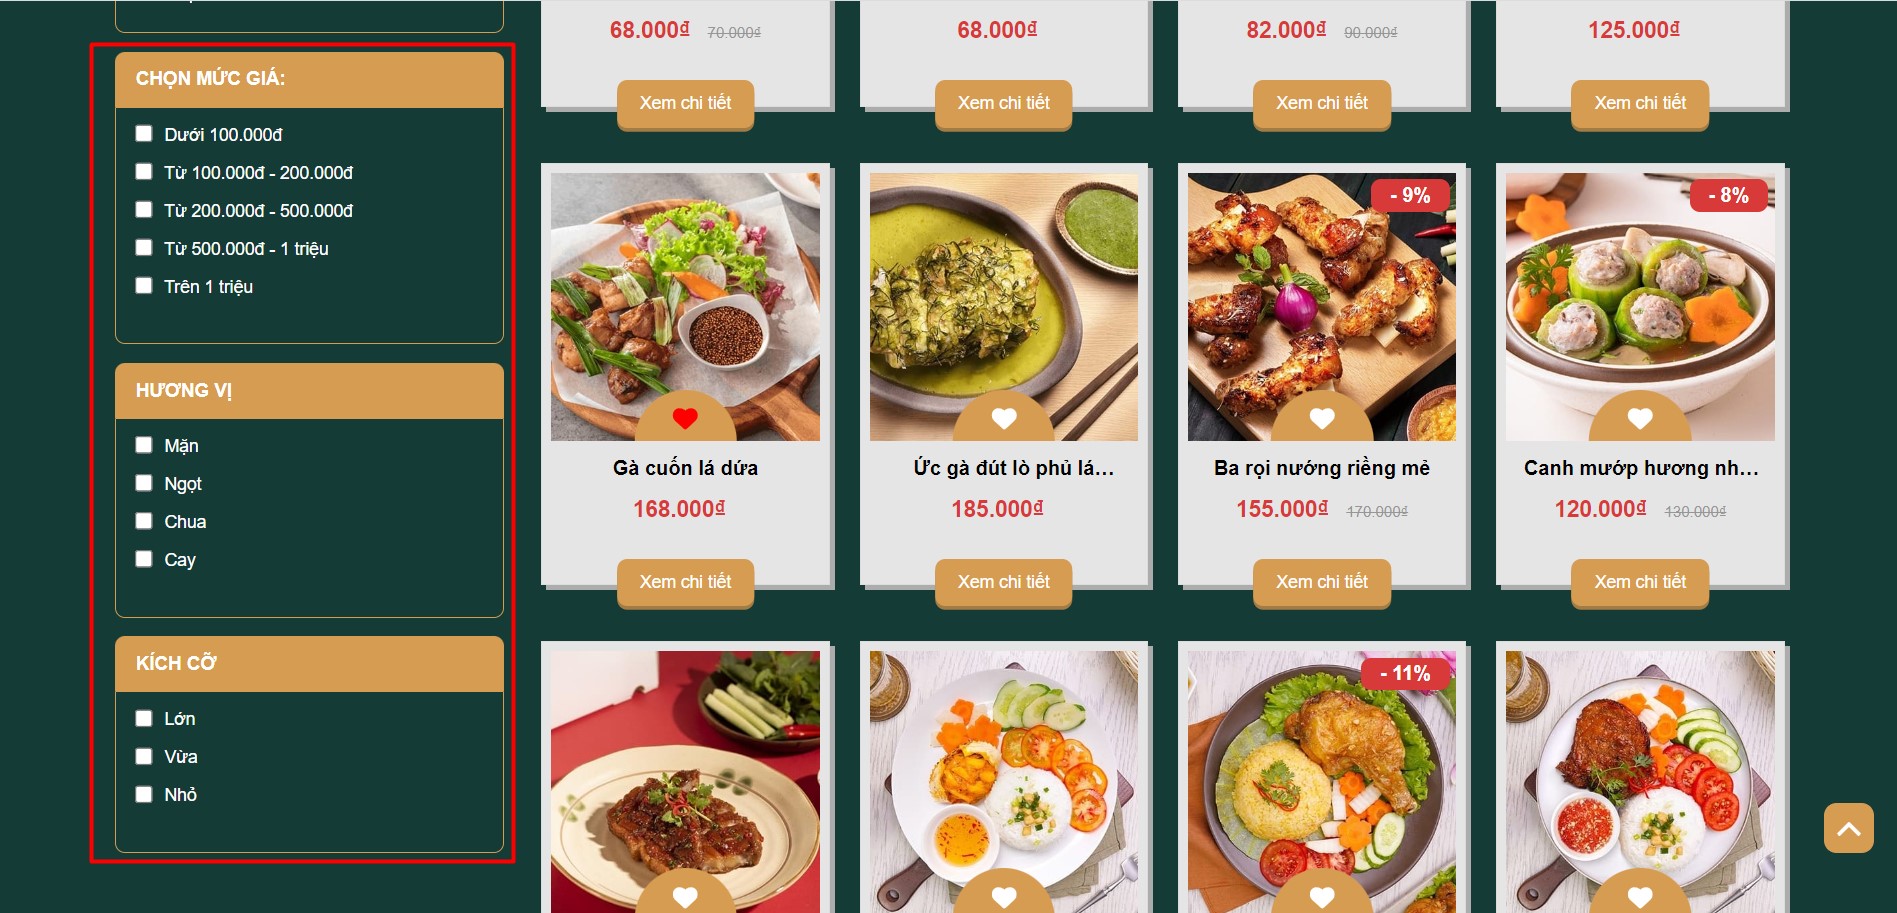
Task: Select the Lớn size checkbox
Action: pos(144,718)
